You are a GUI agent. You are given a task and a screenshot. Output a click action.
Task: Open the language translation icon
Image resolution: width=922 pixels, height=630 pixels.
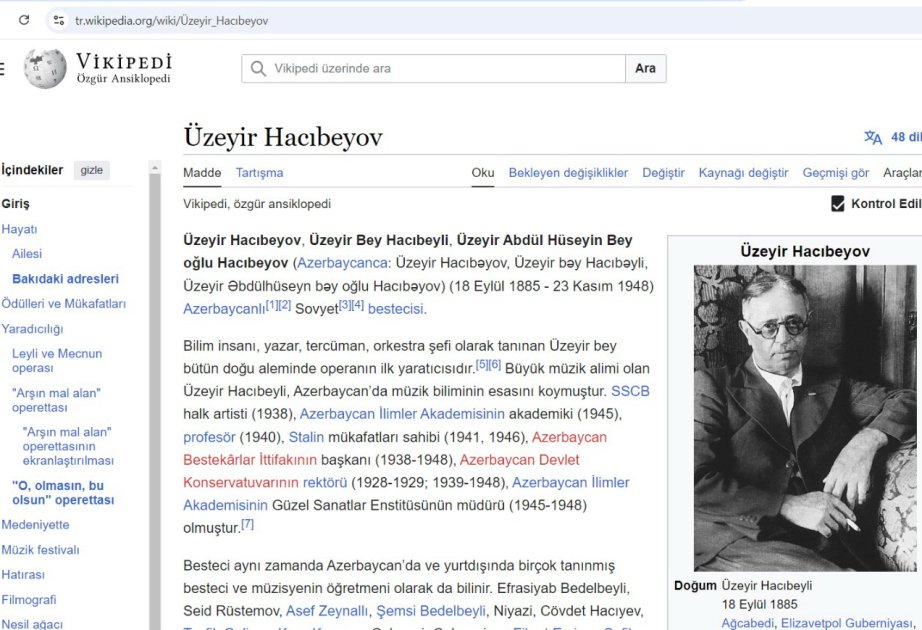pos(873,138)
